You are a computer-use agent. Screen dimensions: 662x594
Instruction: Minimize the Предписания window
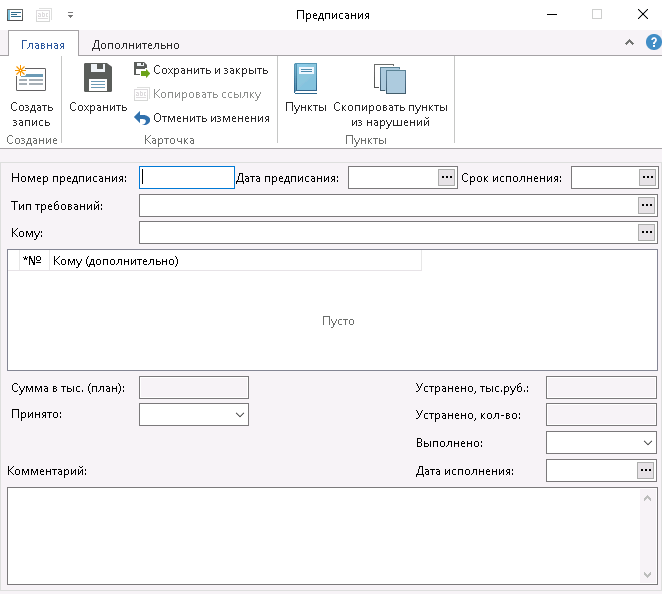pyautogui.click(x=552, y=15)
